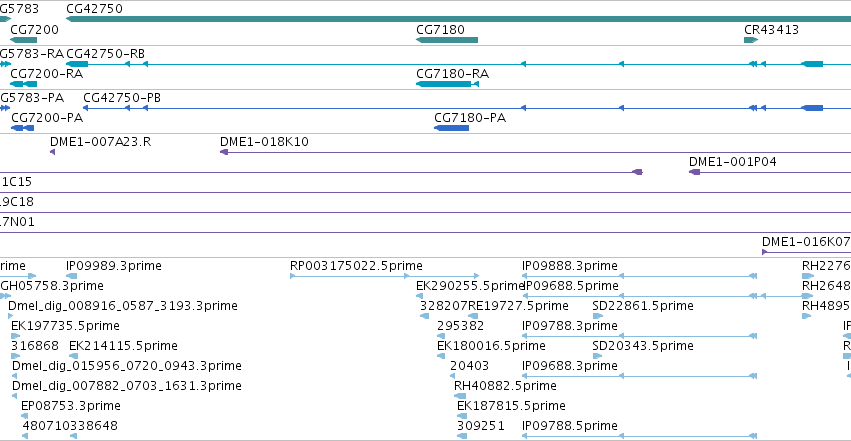
Task: Select the DME1-007A23.R purple arrow marker
Action: click(53, 152)
